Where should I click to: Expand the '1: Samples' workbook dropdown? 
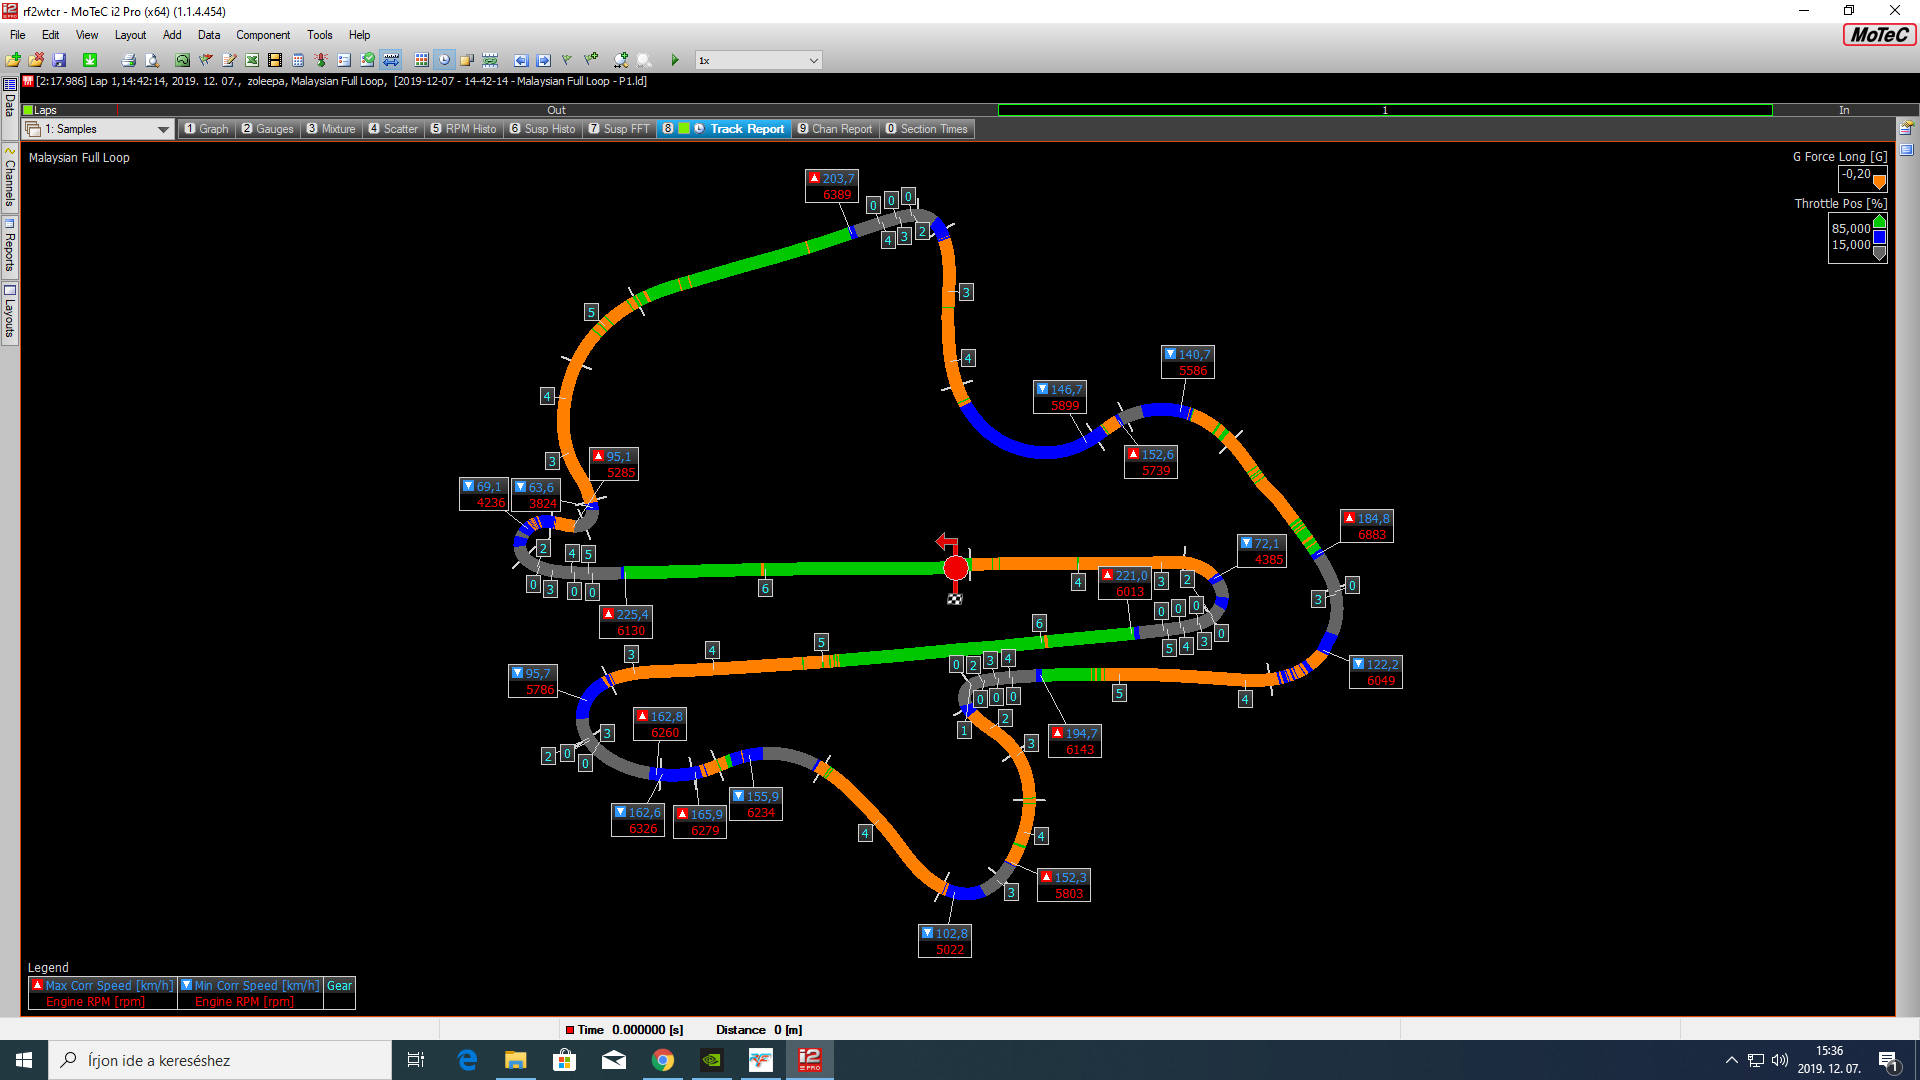point(162,129)
